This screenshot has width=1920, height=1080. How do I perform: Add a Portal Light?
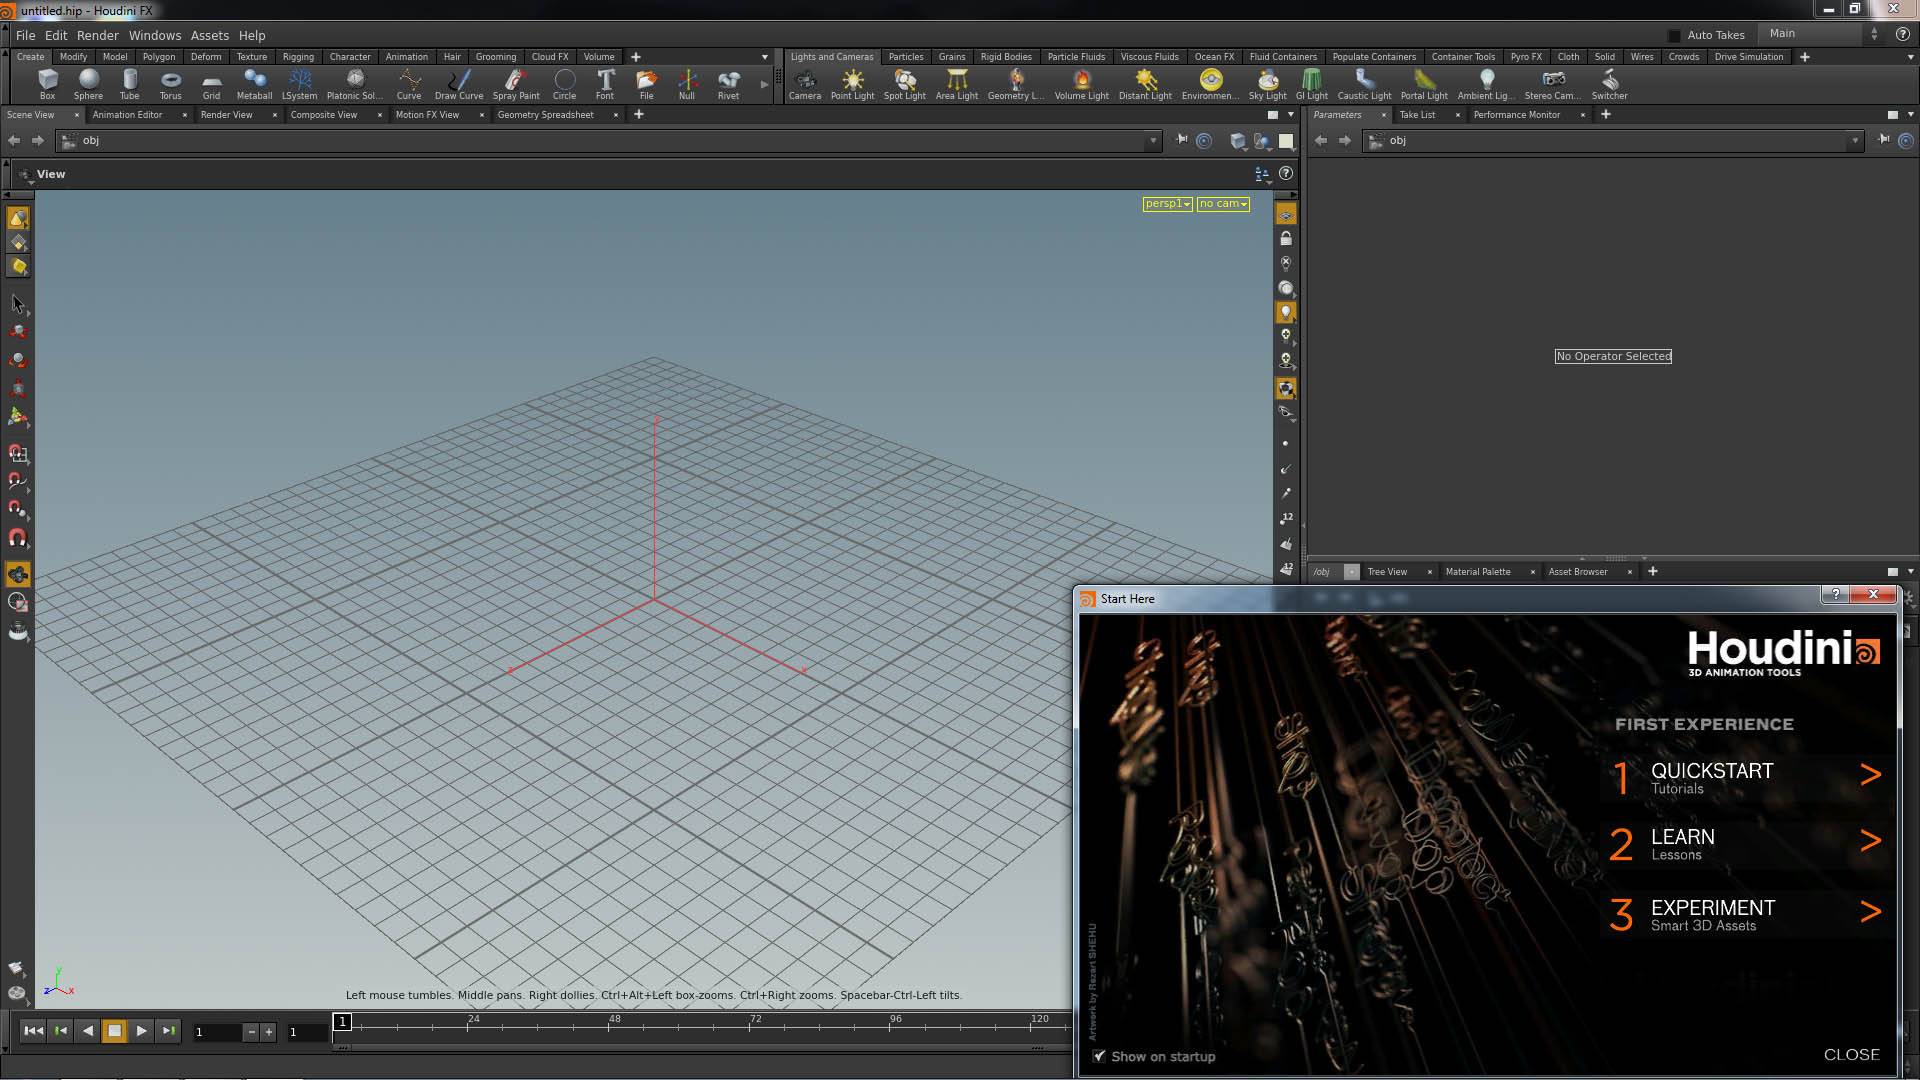1424,84
